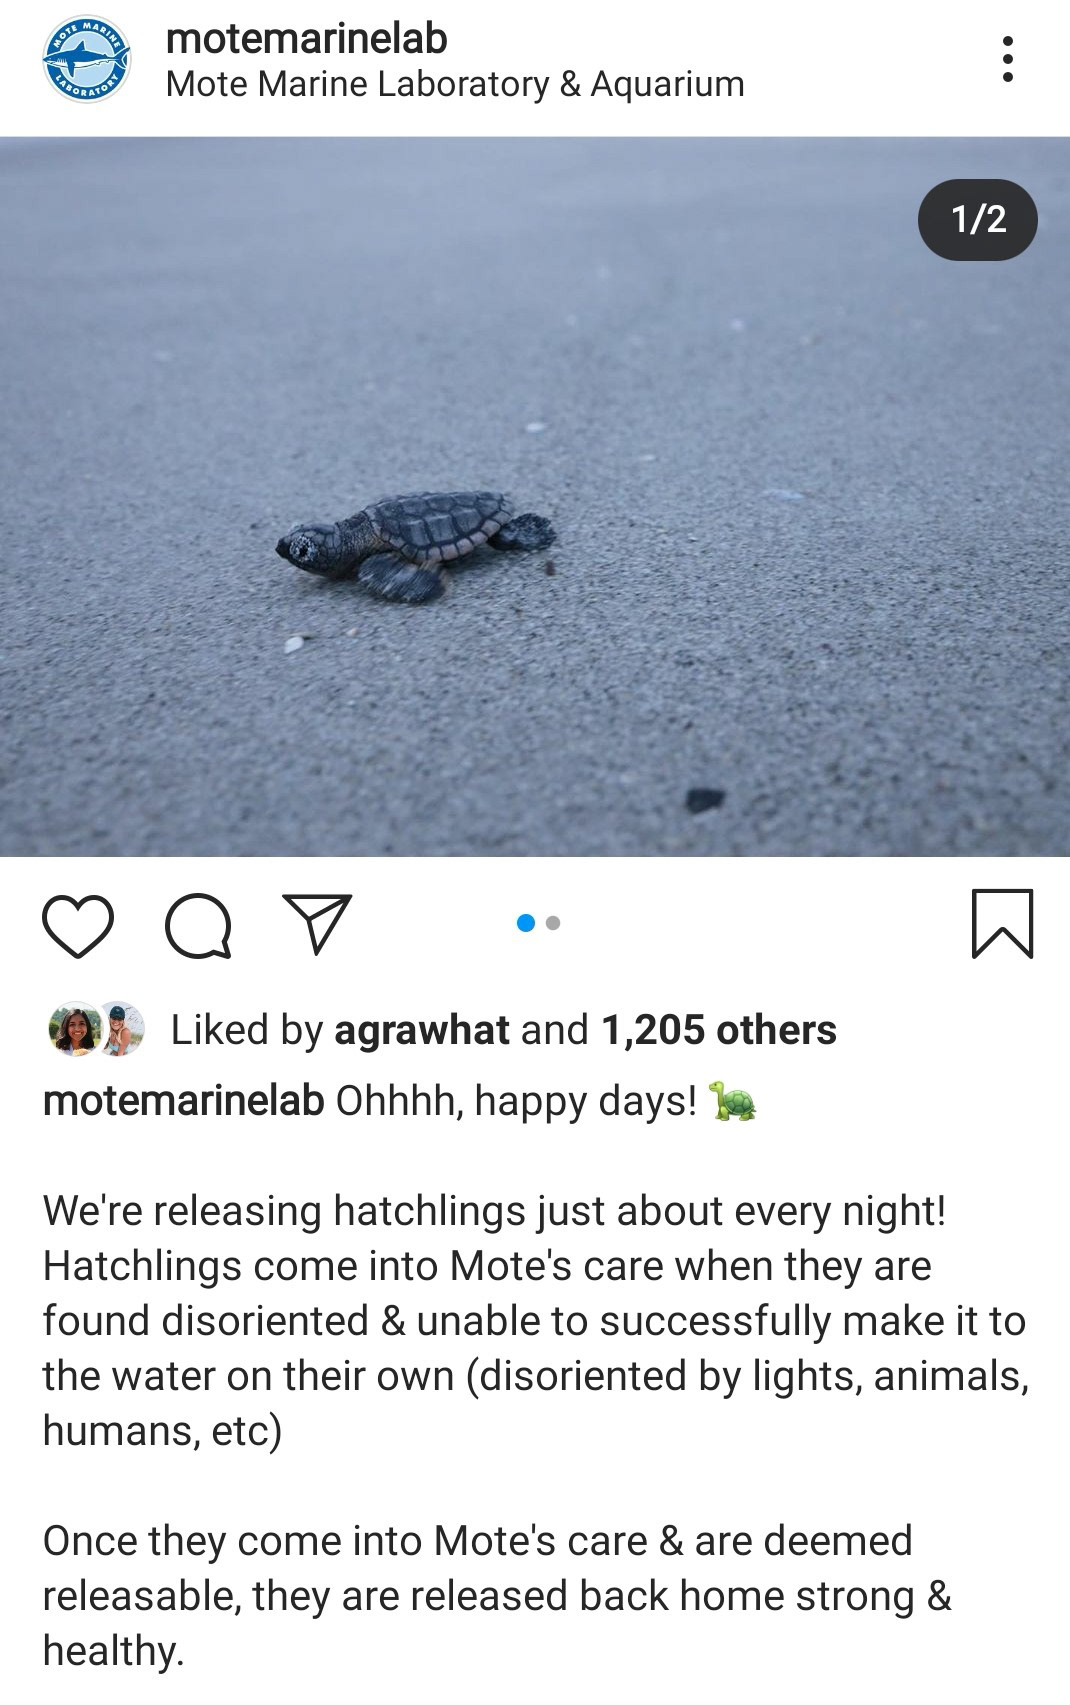1070x1705 pixels.
Task: Tap the left liker profile avatar
Action: (72, 1029)
